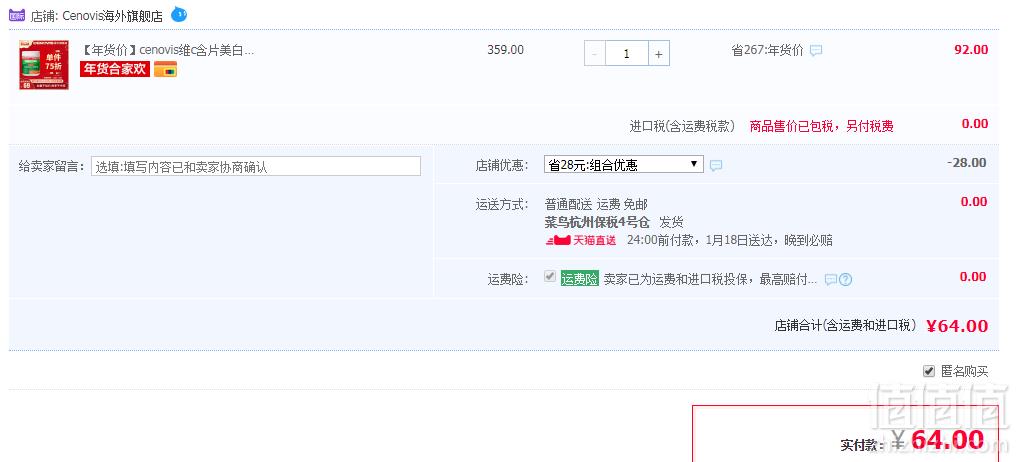1018x462 pixels.
Task: Click the 天猫直送 delivery badge
Action: 581,240
